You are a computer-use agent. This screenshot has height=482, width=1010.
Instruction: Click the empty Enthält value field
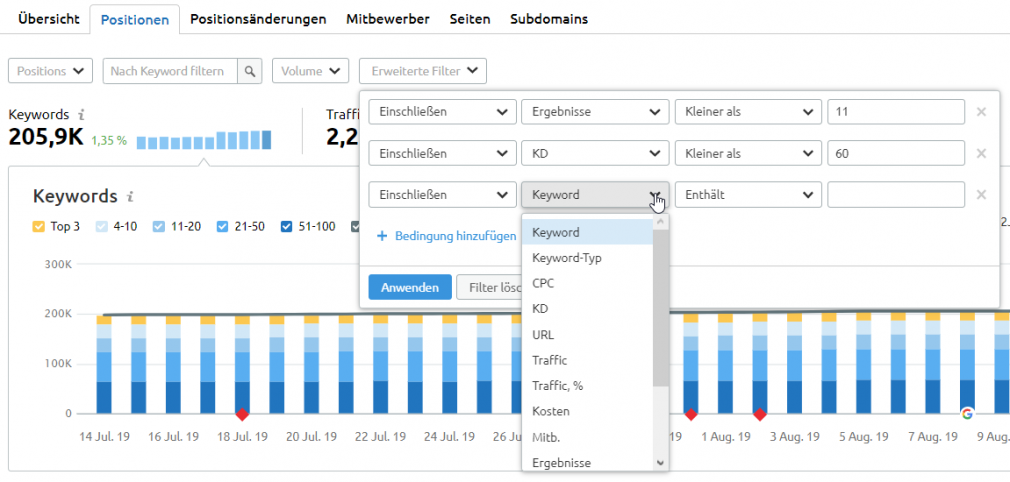[x=896, y=195]
